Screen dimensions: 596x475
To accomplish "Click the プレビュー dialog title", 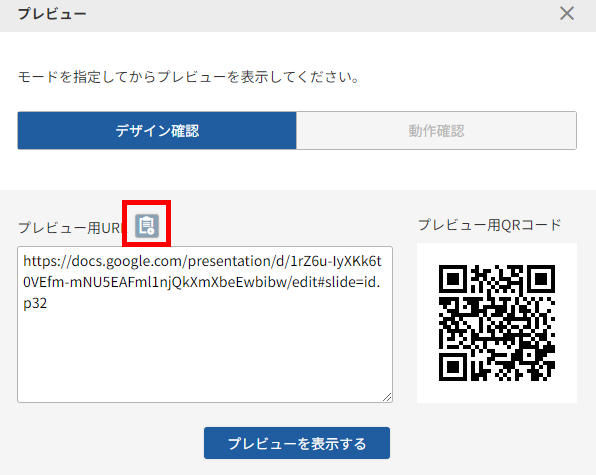I will pyautogui.click(x=52, y=14).
